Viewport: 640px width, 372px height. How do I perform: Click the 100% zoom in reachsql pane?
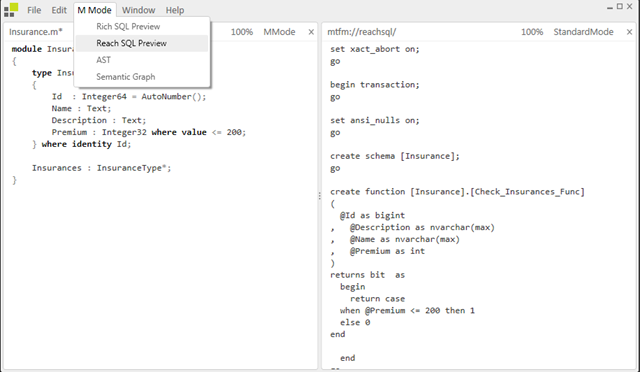(532, 32)
